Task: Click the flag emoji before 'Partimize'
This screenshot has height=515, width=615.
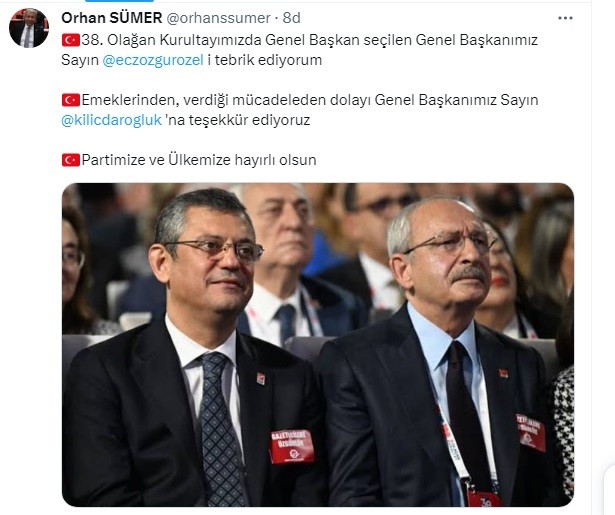Action: click(71, 160)
